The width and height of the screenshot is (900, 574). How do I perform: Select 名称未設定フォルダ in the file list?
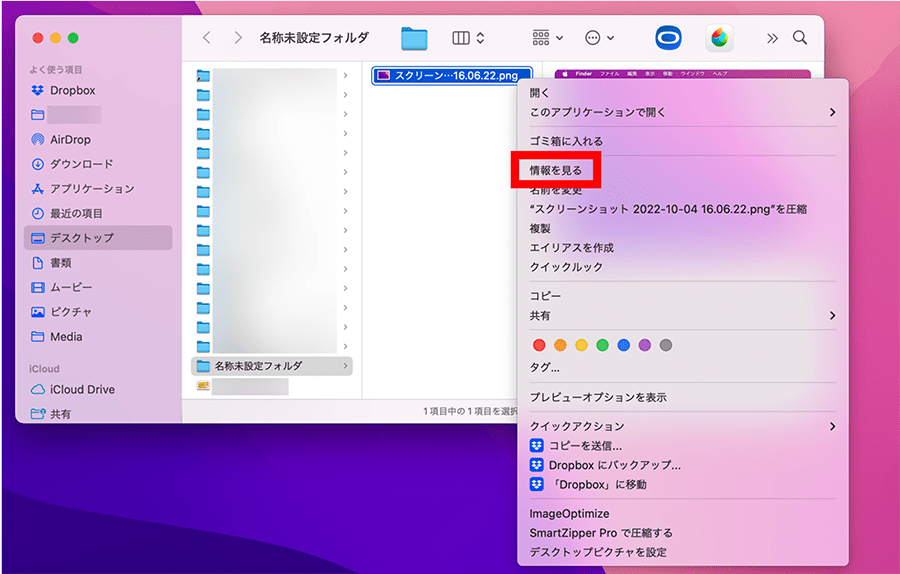tap(258, 365)
